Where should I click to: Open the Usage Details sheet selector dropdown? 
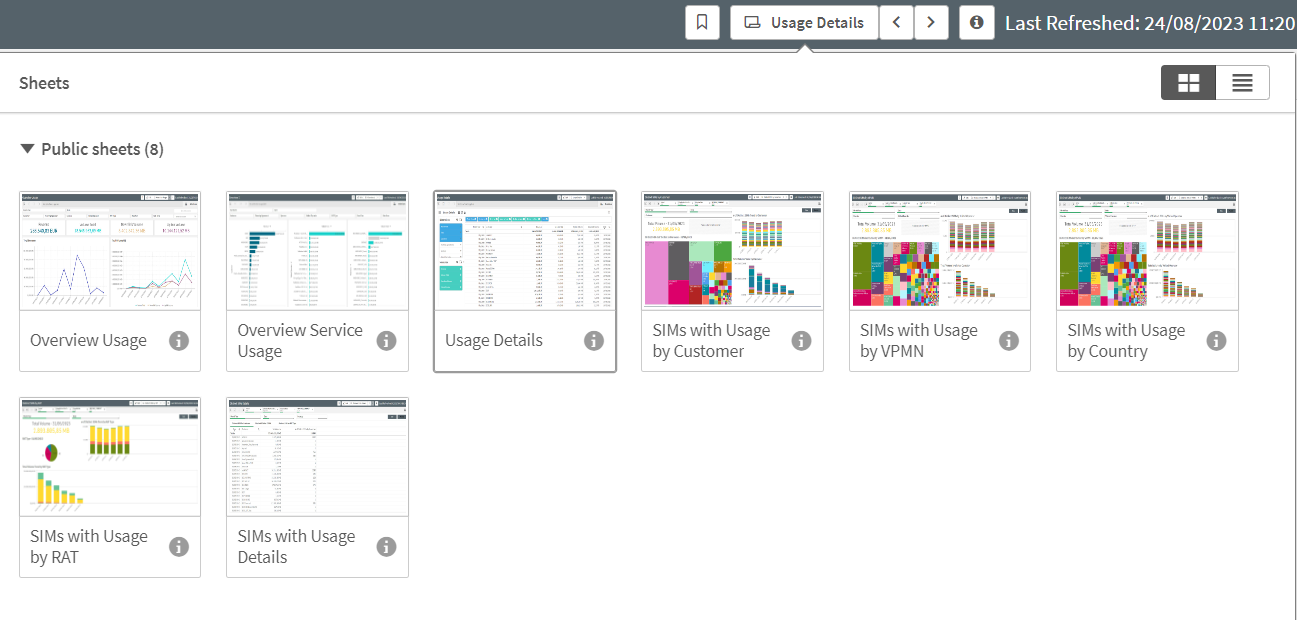804,22
